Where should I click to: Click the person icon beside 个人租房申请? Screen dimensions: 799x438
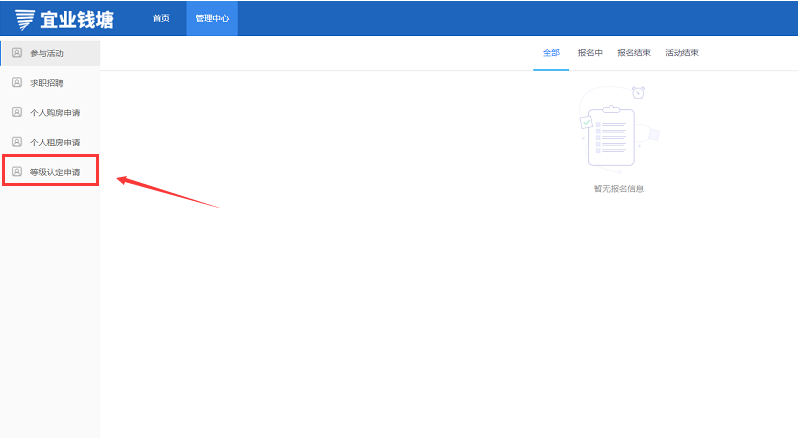(16, 142)
